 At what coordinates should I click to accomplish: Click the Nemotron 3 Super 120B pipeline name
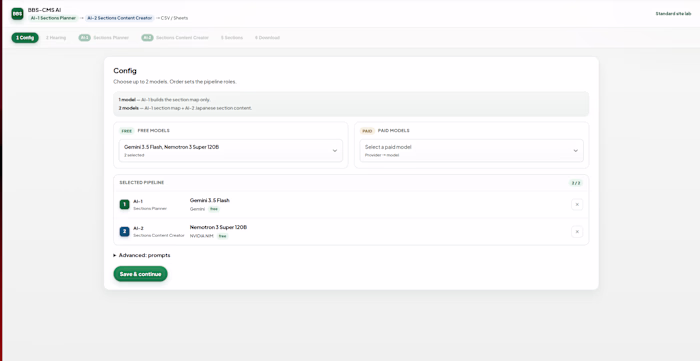point(218,227)
